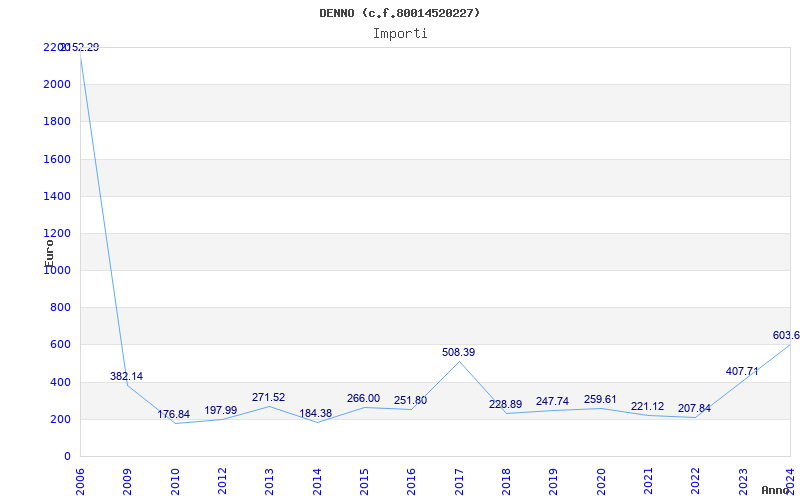Click the 228.89 data label

click(x=505, y=405)
